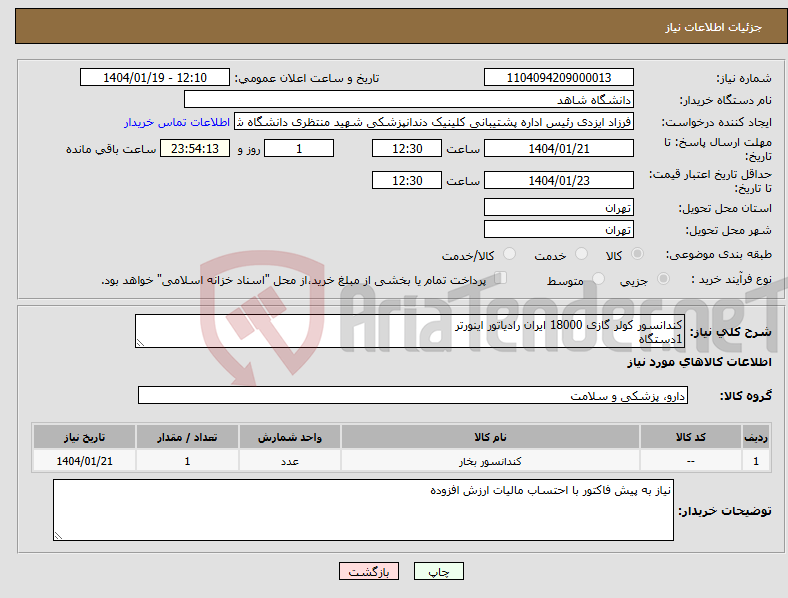
Task: Click the price validity time 12:30 field
Action: coord(407,180)
